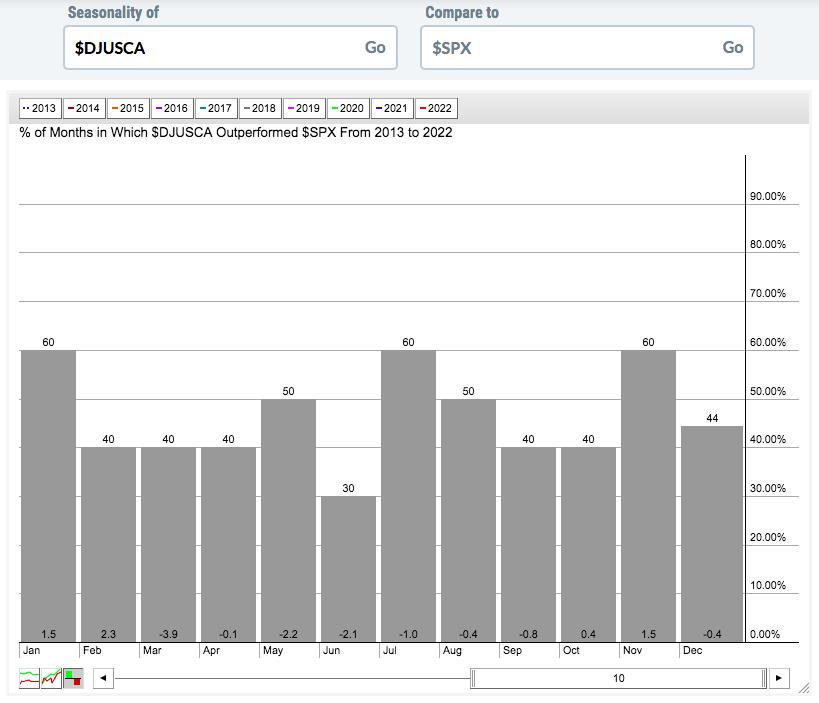The height and width of the screenshot is (703, 819).
Task: Click the empty slider track left of thumb
Action: click(290, 679)
